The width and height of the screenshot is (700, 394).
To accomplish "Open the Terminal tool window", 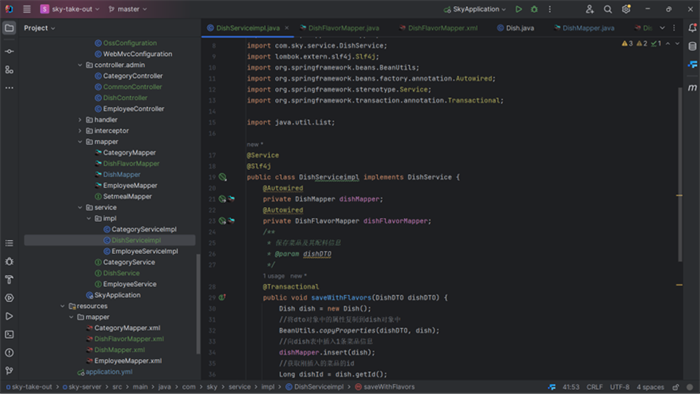I will [9, 335].
